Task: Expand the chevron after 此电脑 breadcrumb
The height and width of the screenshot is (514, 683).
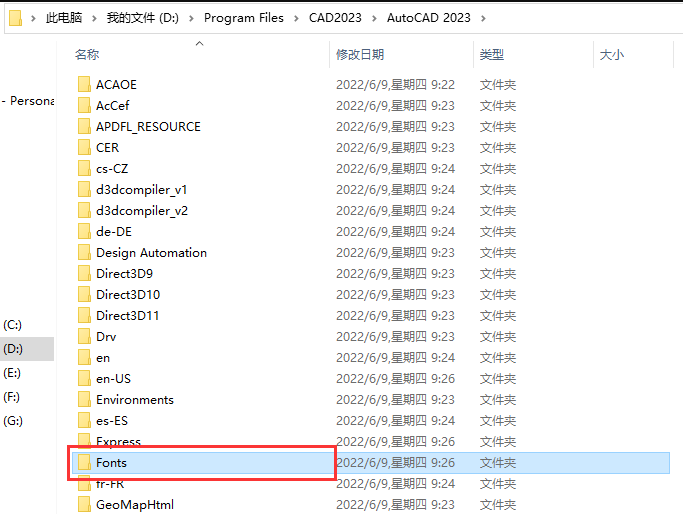Action: click(x=94, y=18)
